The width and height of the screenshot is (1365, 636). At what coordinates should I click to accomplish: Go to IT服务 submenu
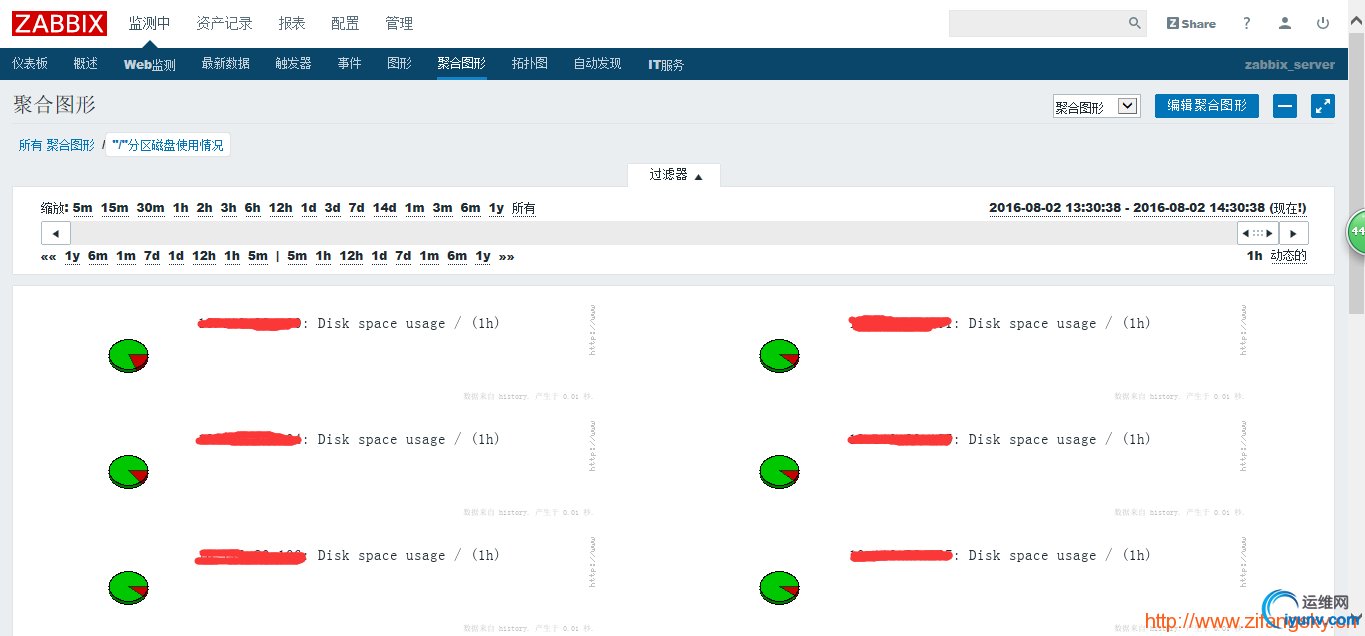click(667, 64)
